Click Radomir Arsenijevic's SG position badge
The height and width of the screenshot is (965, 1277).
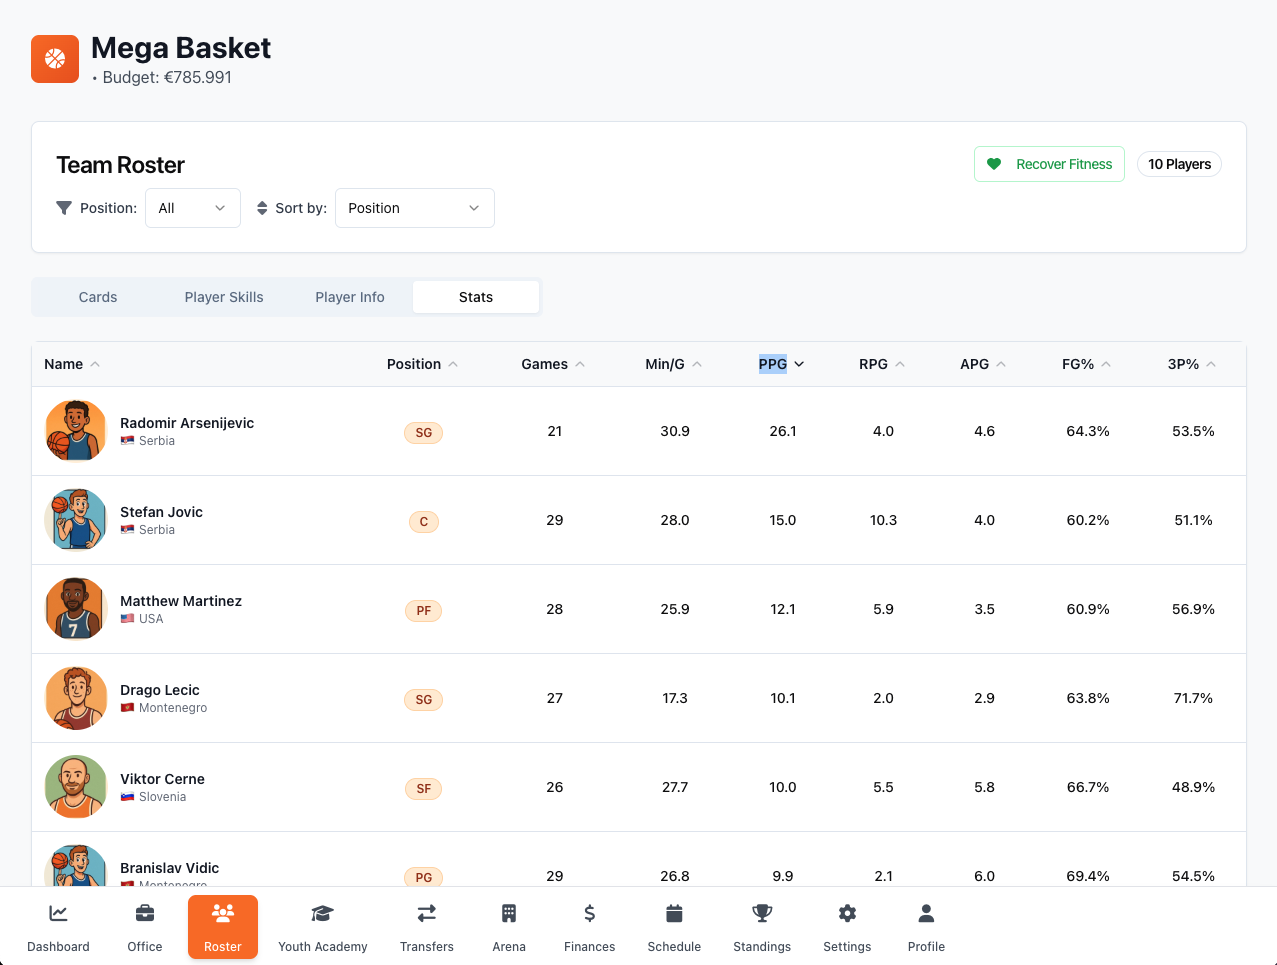[x=424, y=433]
